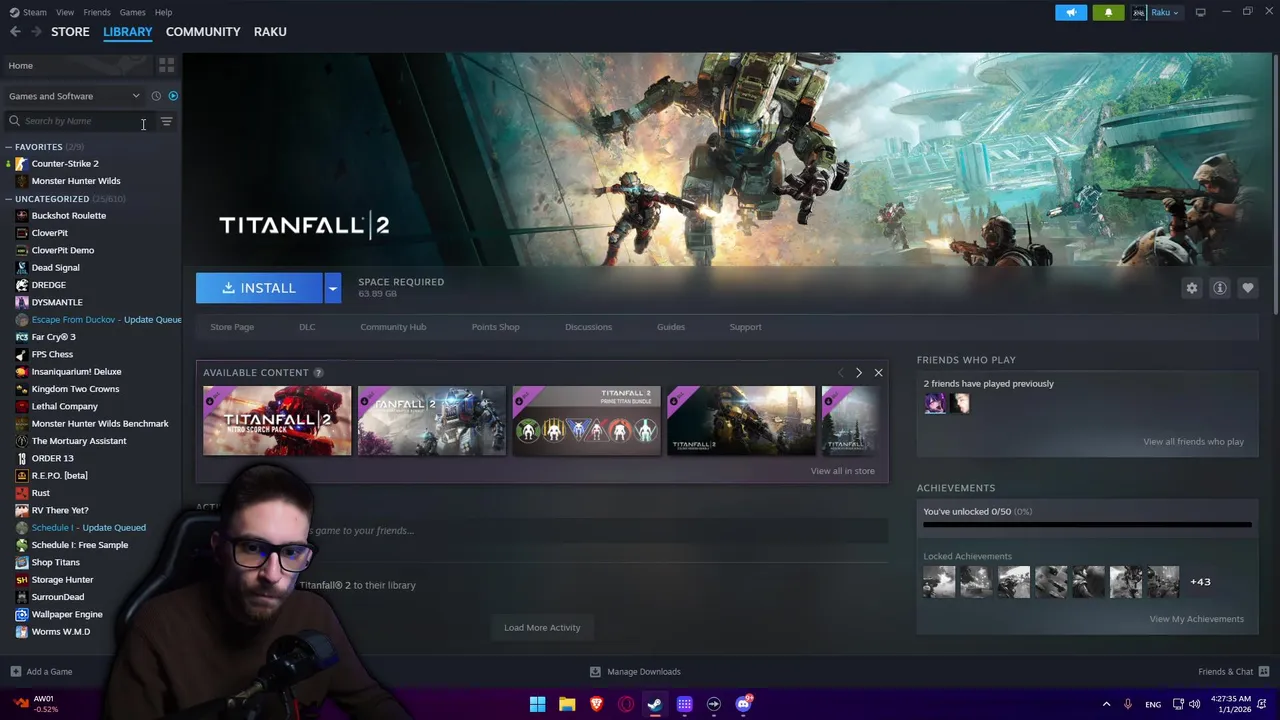Open Windows Start menu
Screen dimensions: 1280x720
tap(537, 704)
